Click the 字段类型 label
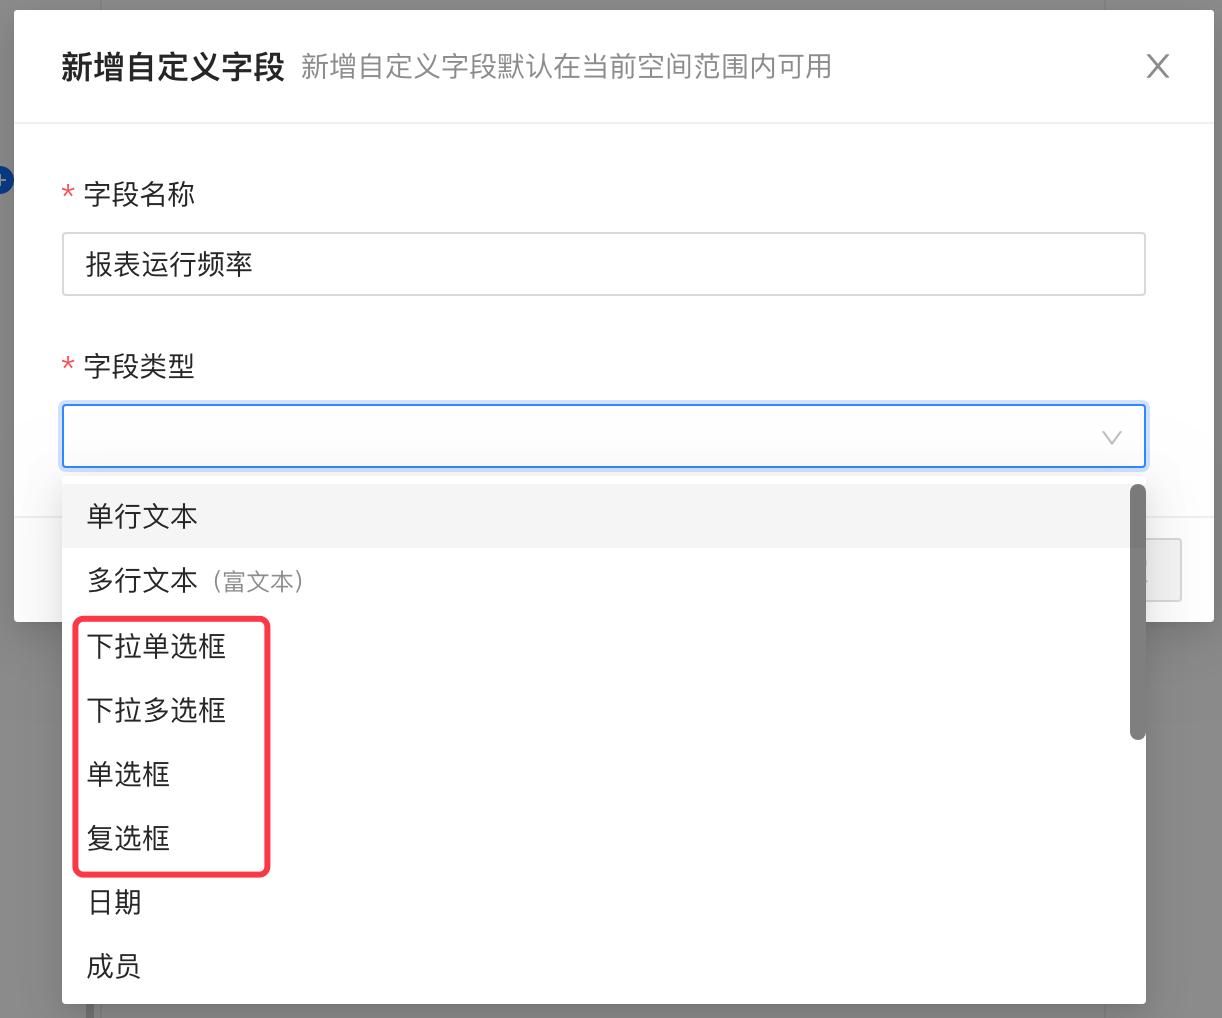1222x1018 pixels. (139, 366)
